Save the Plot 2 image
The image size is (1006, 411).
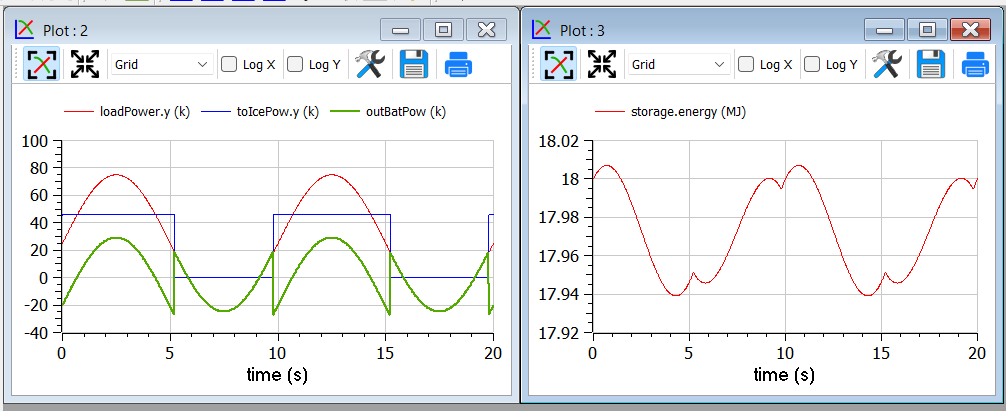(413, 65)
